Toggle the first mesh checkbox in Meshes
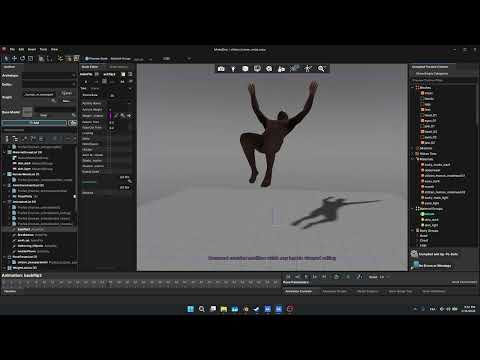This screenshot has height=360, width=480. point(422,93)
